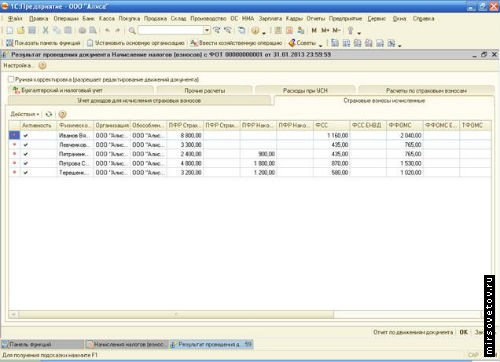Click Показать панель функций button

pos(43,43)
